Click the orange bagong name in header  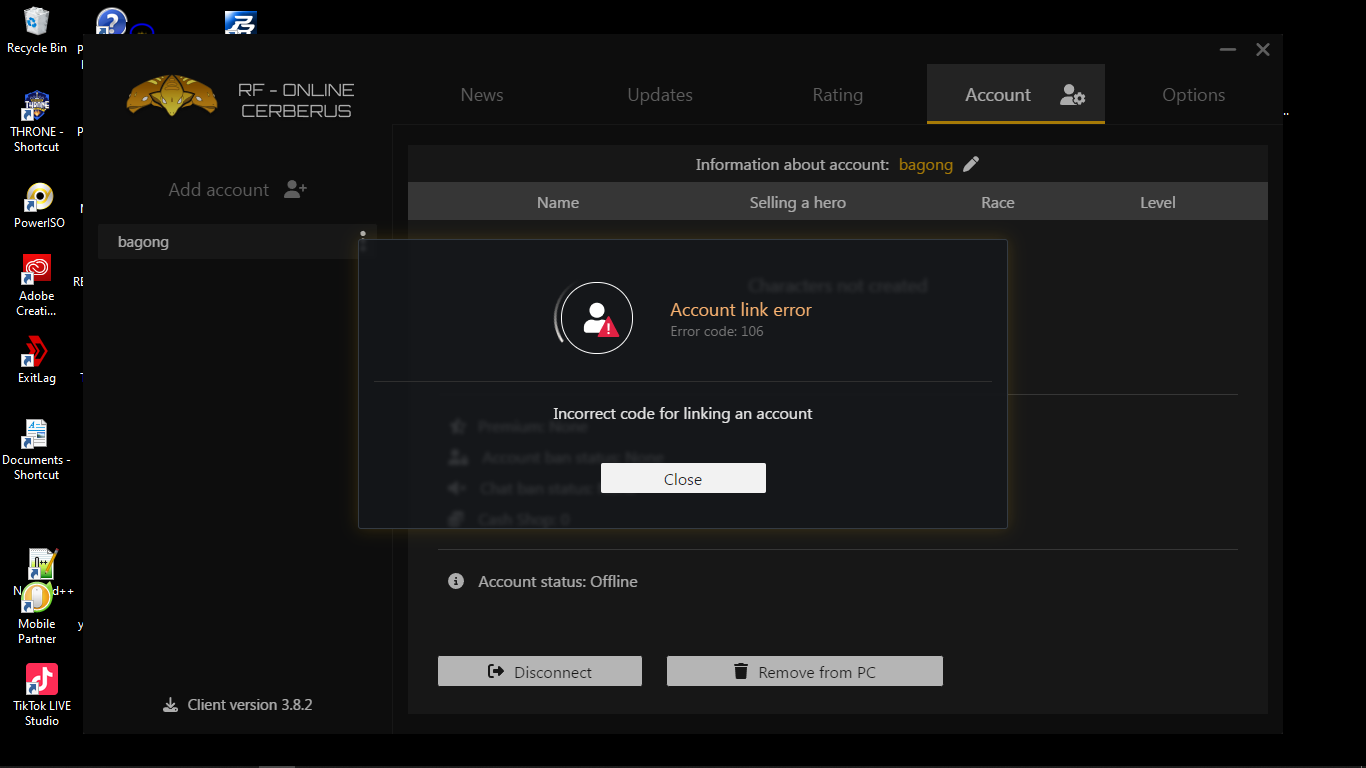click(x=926, y=165)
